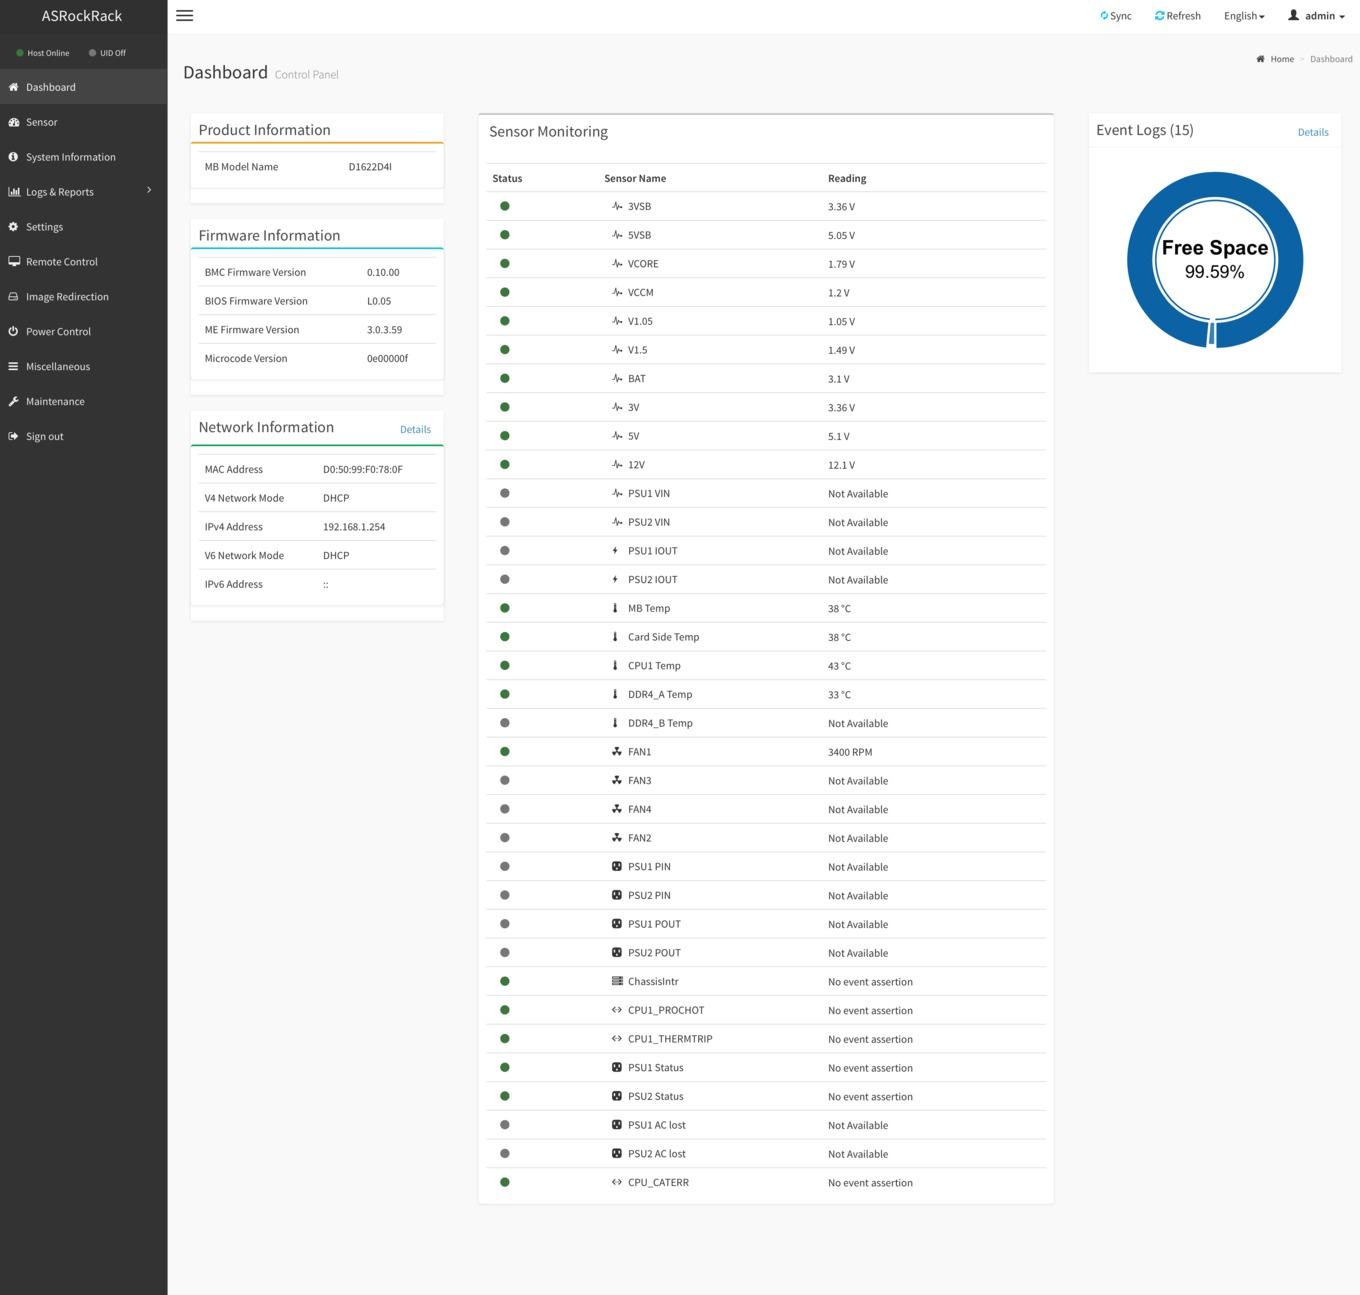Click the Power Control power icon
Screen dimensions: 1360x1295
[x=13, y=332]
